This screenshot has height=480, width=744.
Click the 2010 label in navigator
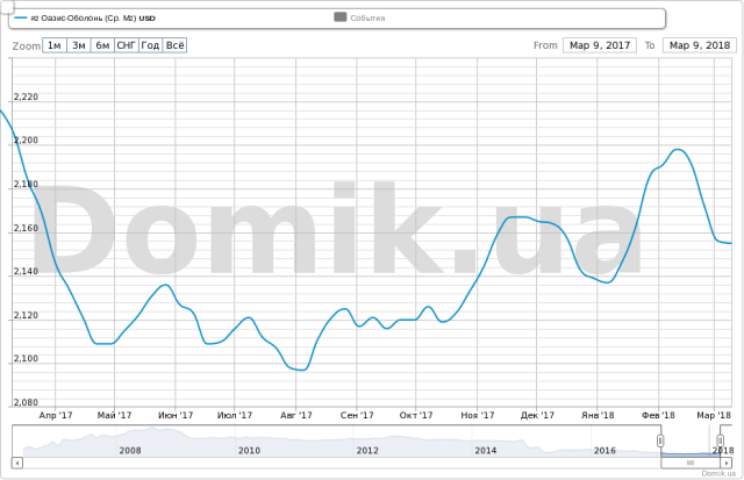coord(249,450)
